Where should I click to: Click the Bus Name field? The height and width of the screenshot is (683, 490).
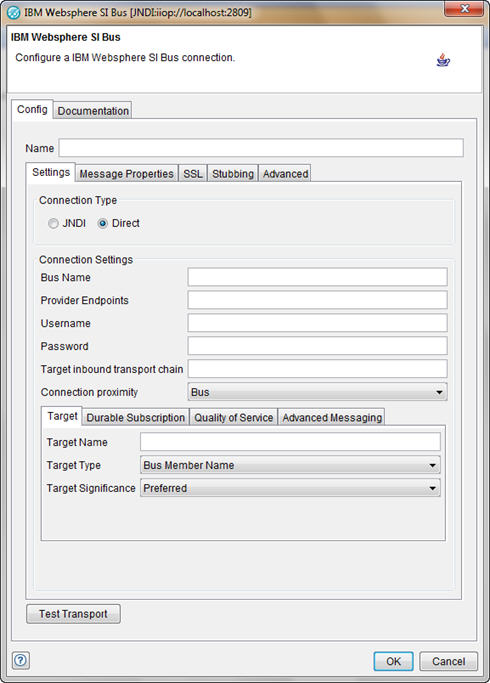tap(317, 277)
